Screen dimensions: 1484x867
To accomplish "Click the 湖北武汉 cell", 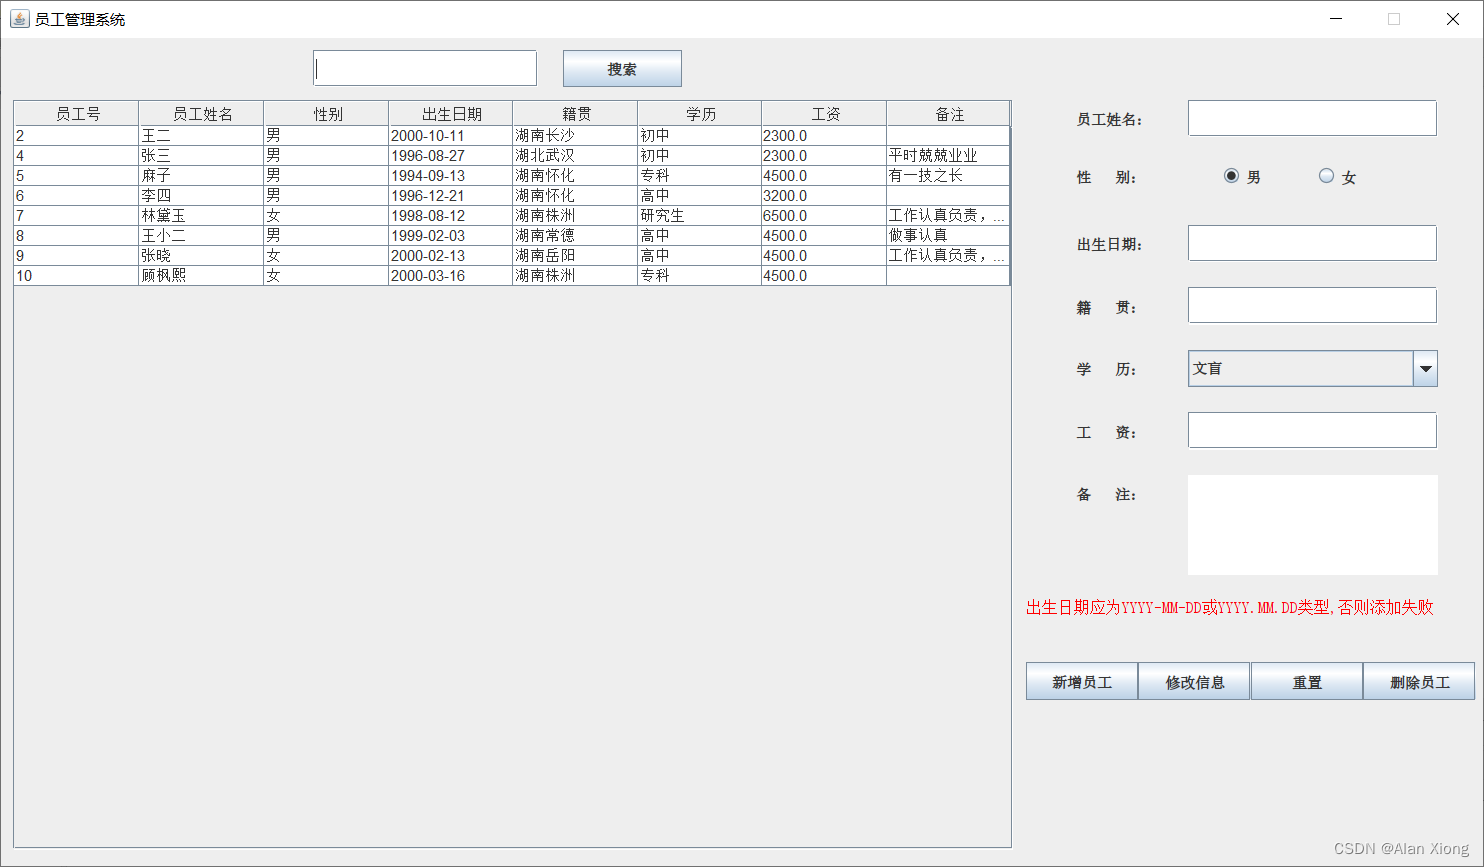I will pyautogui.click(x=575, y=155).
